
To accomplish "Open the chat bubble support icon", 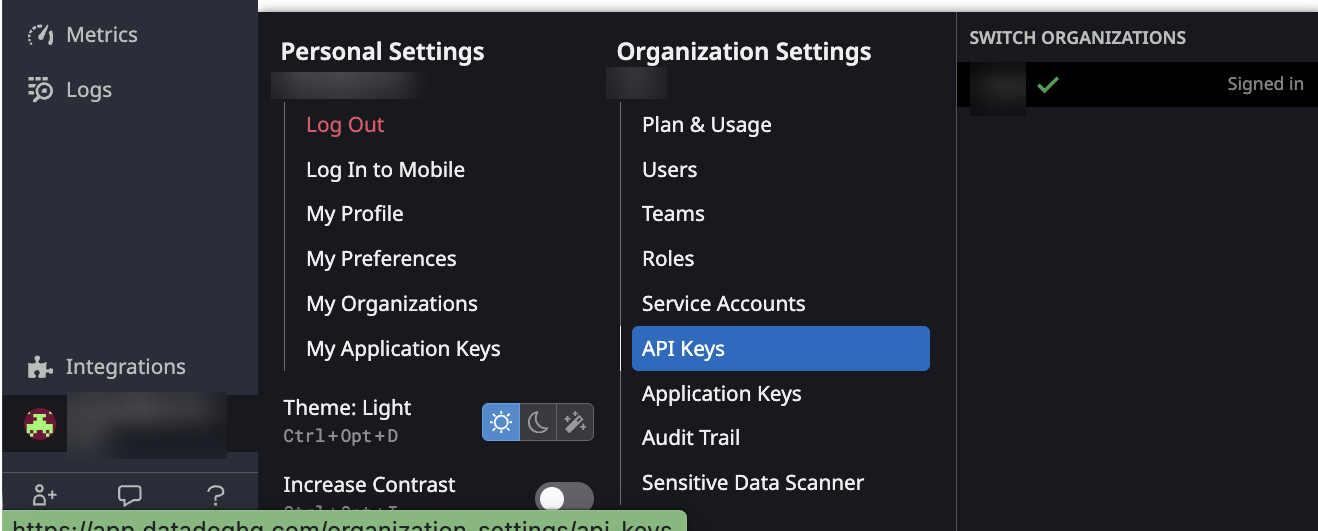I will pos(129,495).
